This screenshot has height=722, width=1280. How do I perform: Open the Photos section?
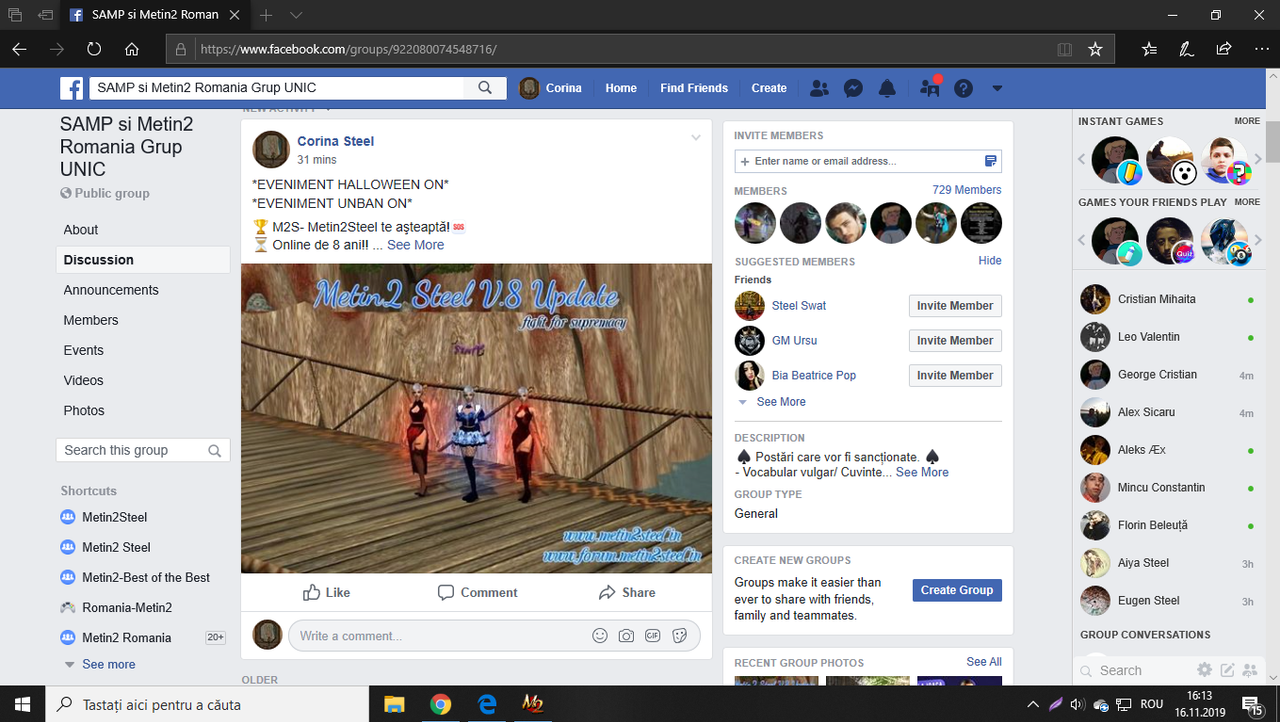[143, 410]
